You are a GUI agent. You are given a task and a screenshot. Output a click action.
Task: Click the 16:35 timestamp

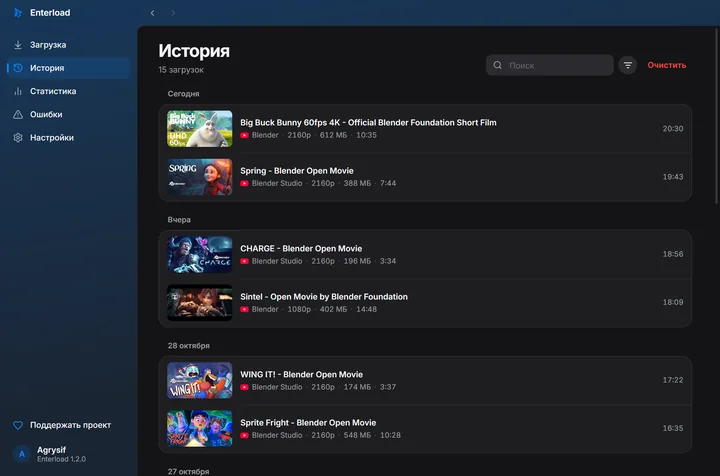673,428
